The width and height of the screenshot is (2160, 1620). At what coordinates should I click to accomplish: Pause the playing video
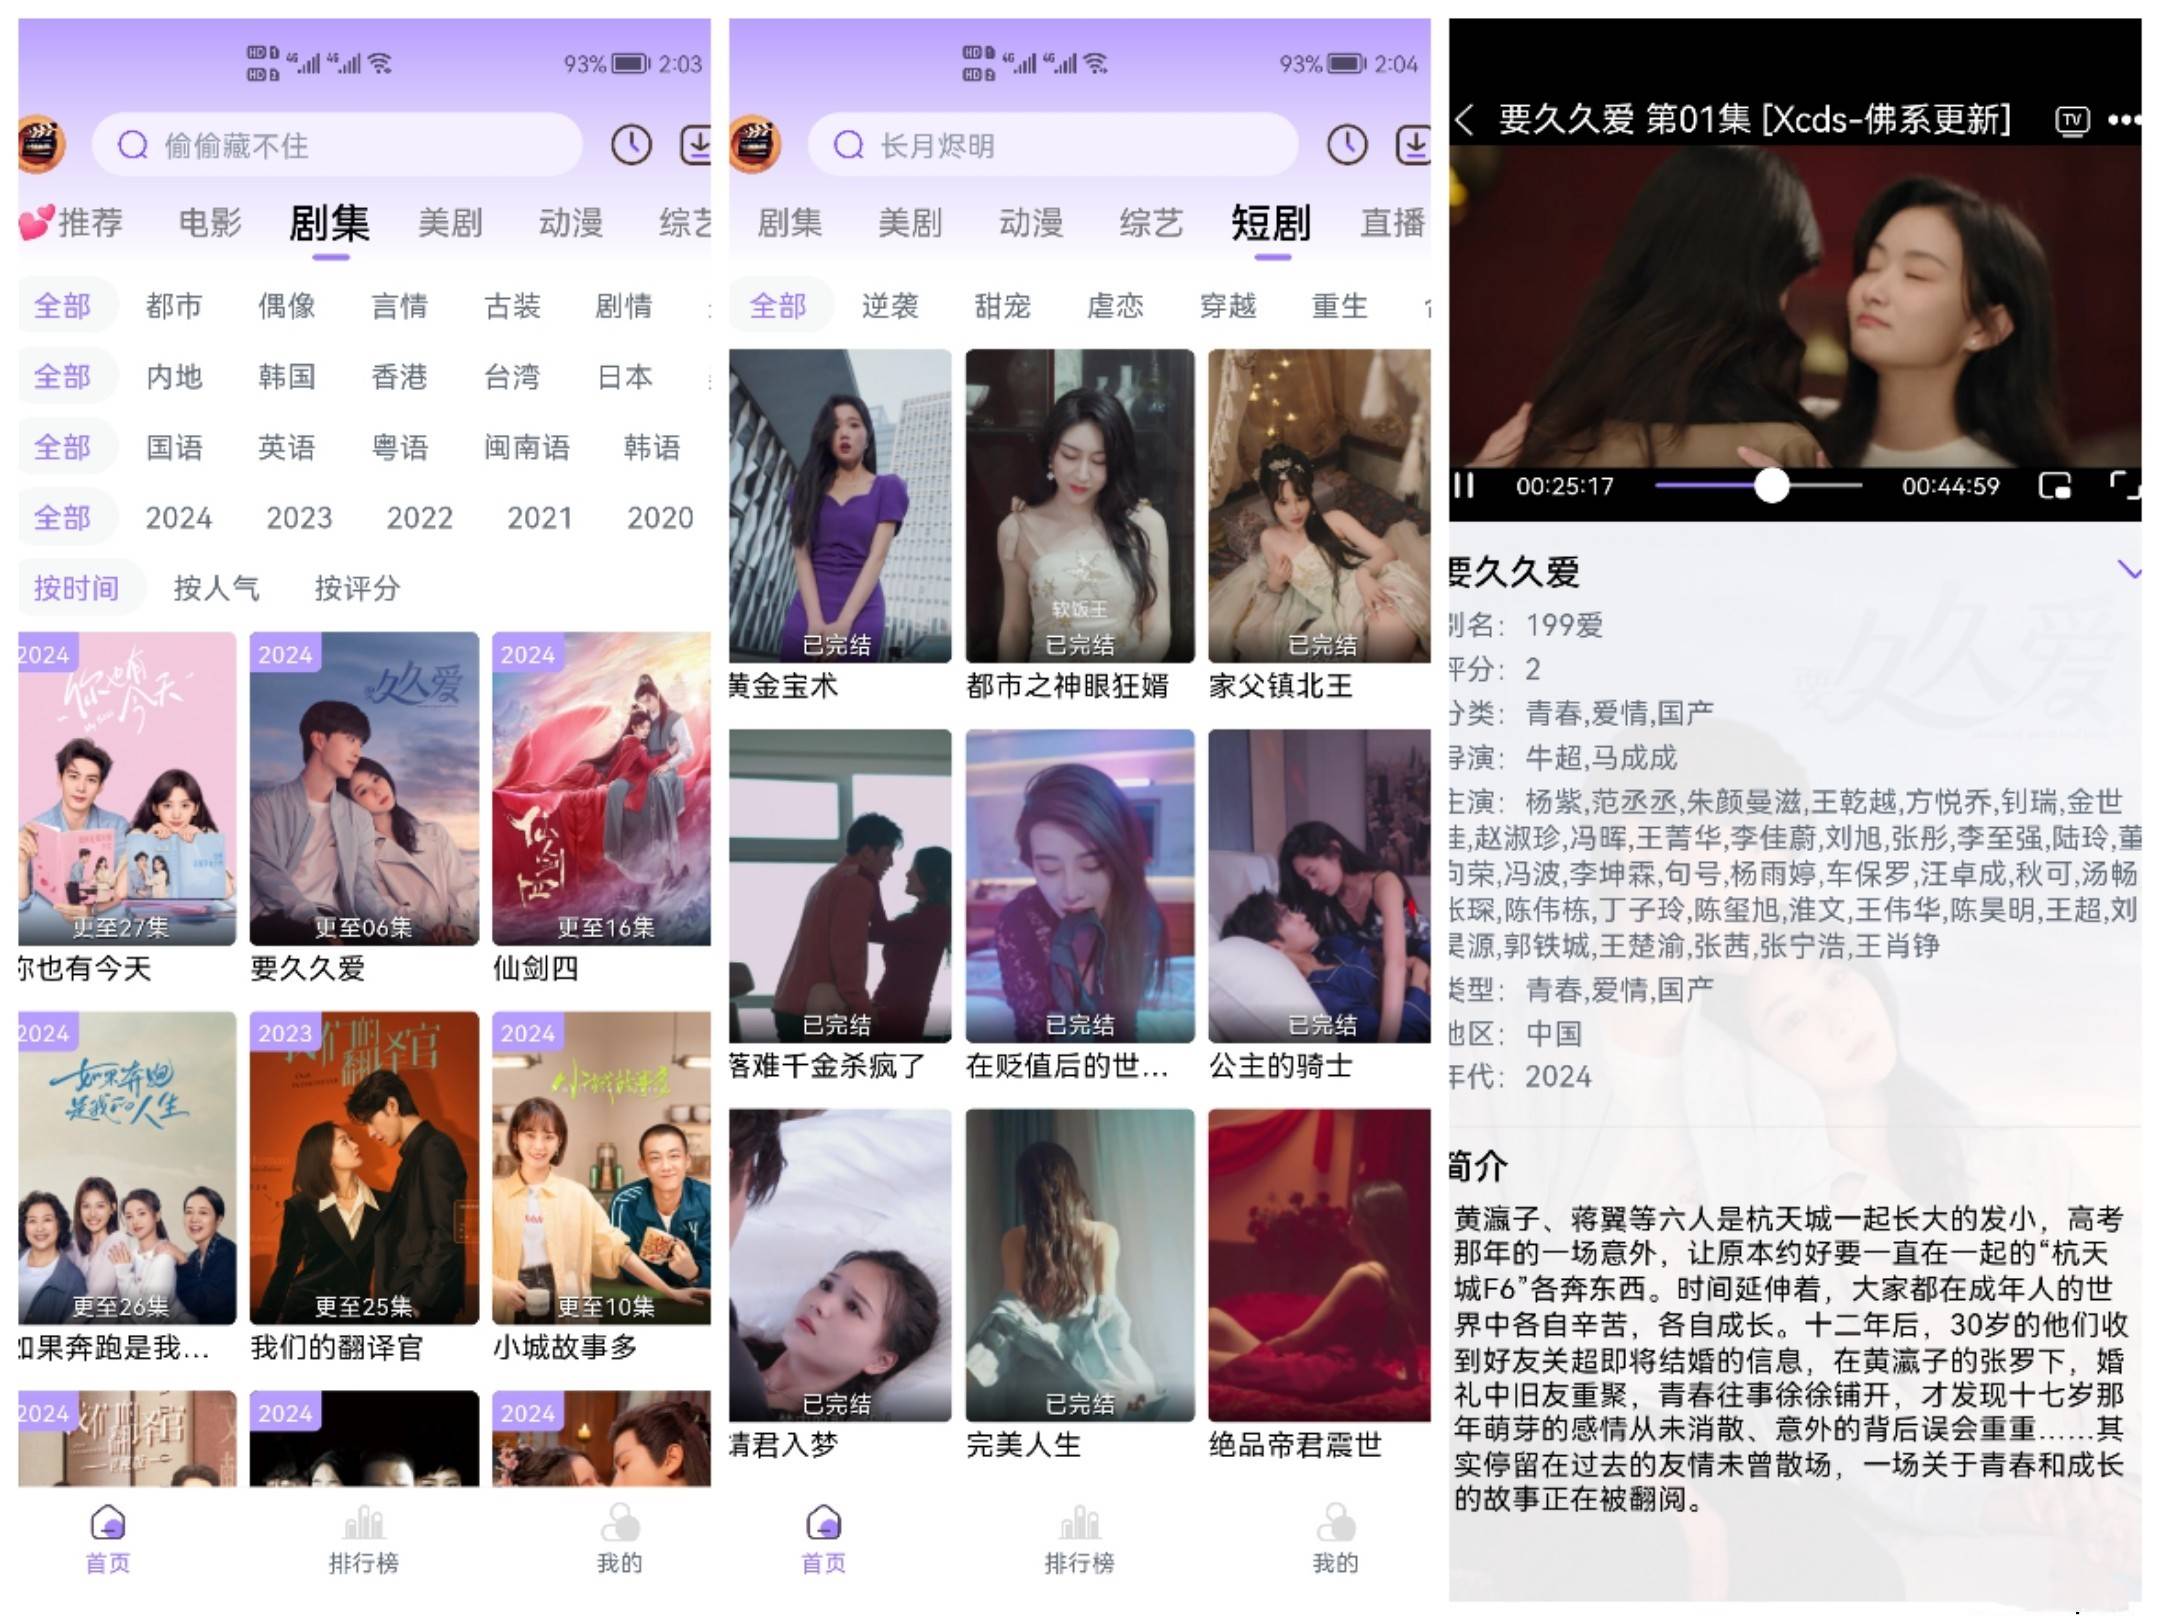tap(1464, 486)
